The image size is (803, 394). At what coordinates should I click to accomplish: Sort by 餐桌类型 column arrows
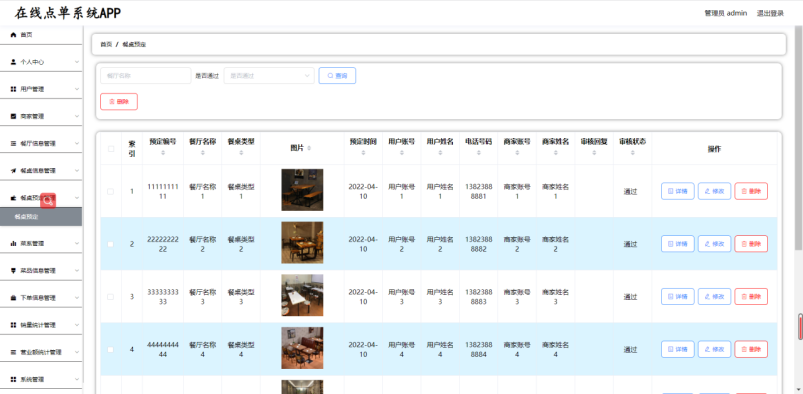(241, 153)
